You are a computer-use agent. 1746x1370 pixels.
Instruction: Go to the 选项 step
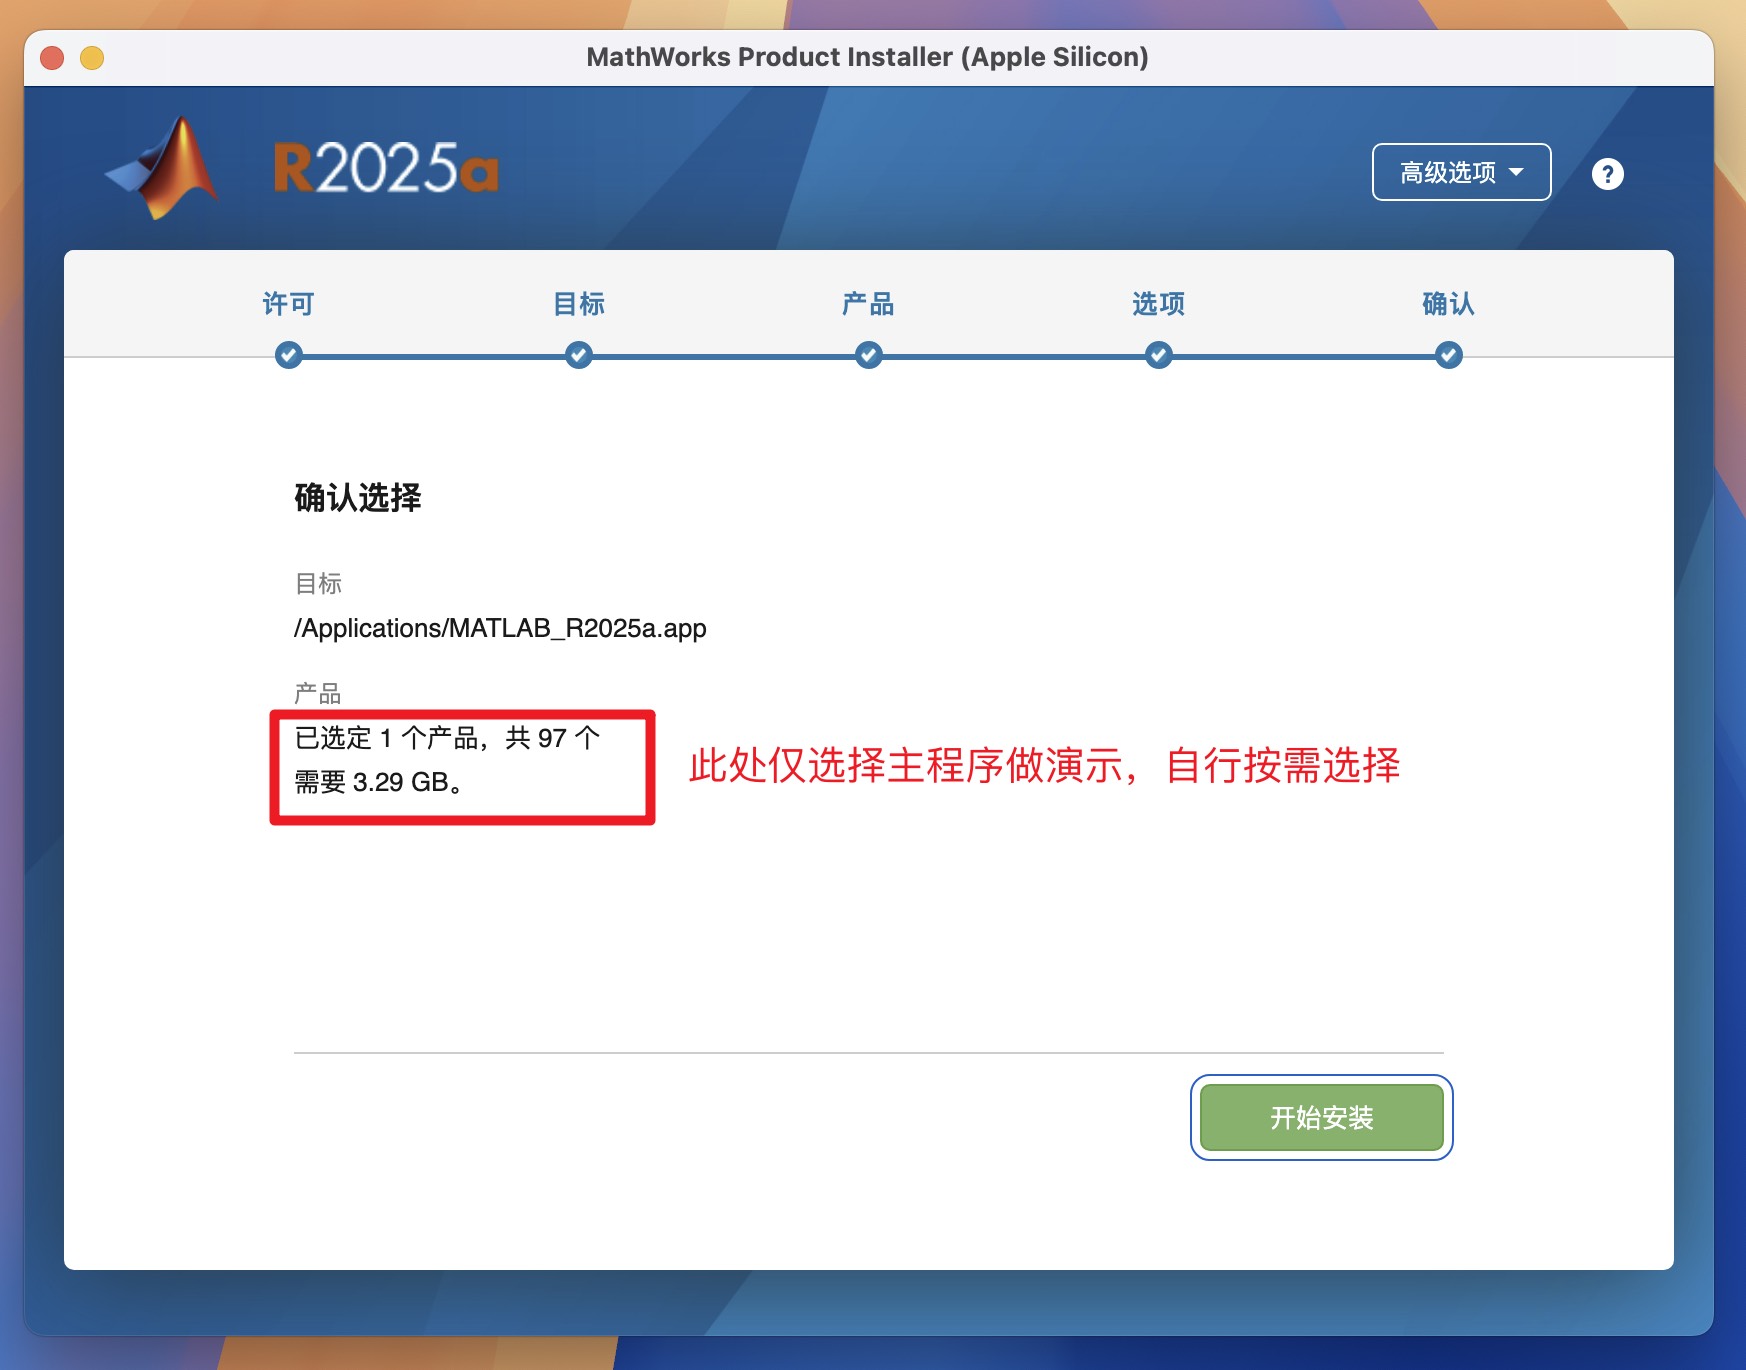(1158, 304)
